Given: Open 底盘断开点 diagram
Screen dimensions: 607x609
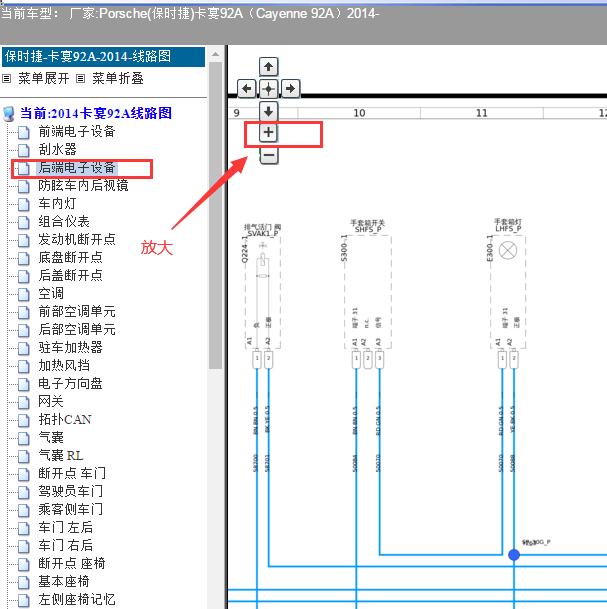Looking at the screenshot, I should coord(70,258).
